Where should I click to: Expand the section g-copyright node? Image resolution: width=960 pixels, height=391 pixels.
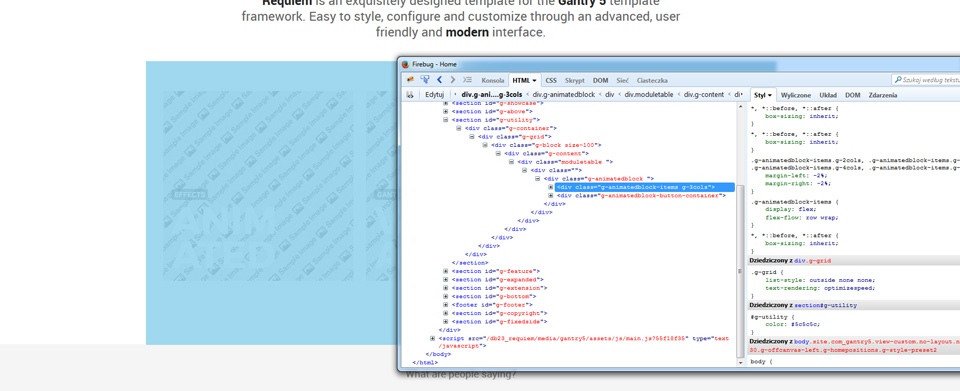(x=446, y=313)
